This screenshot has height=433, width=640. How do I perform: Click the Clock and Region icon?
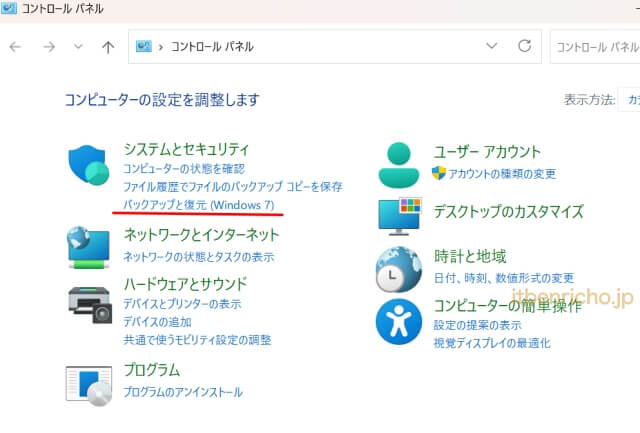[400, 267]
